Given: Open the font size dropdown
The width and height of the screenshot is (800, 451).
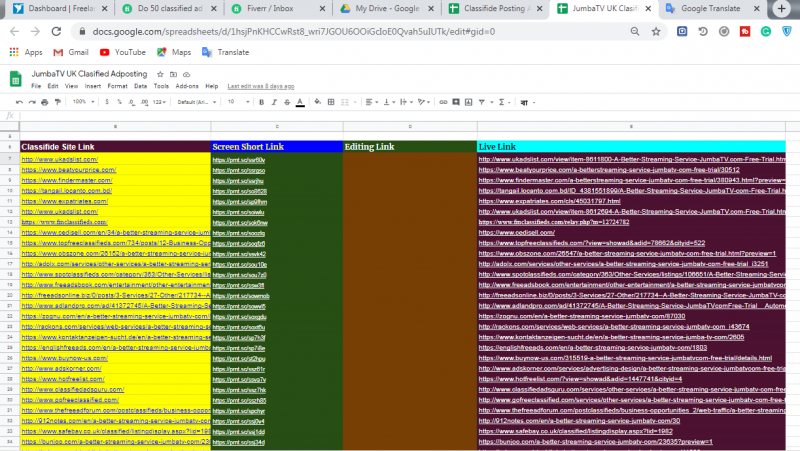Looking at the screenshot, I should click(238, 102).
